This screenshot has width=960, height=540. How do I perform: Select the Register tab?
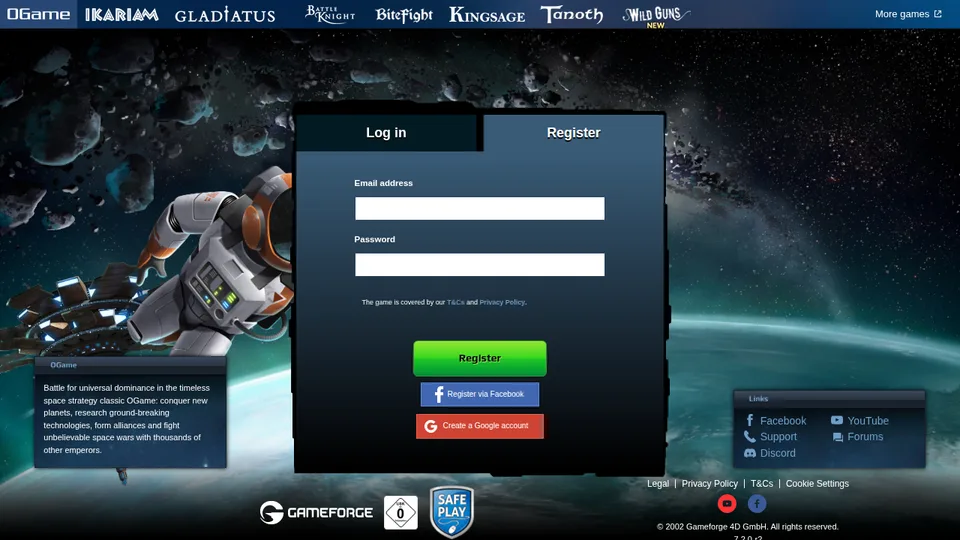574,133
